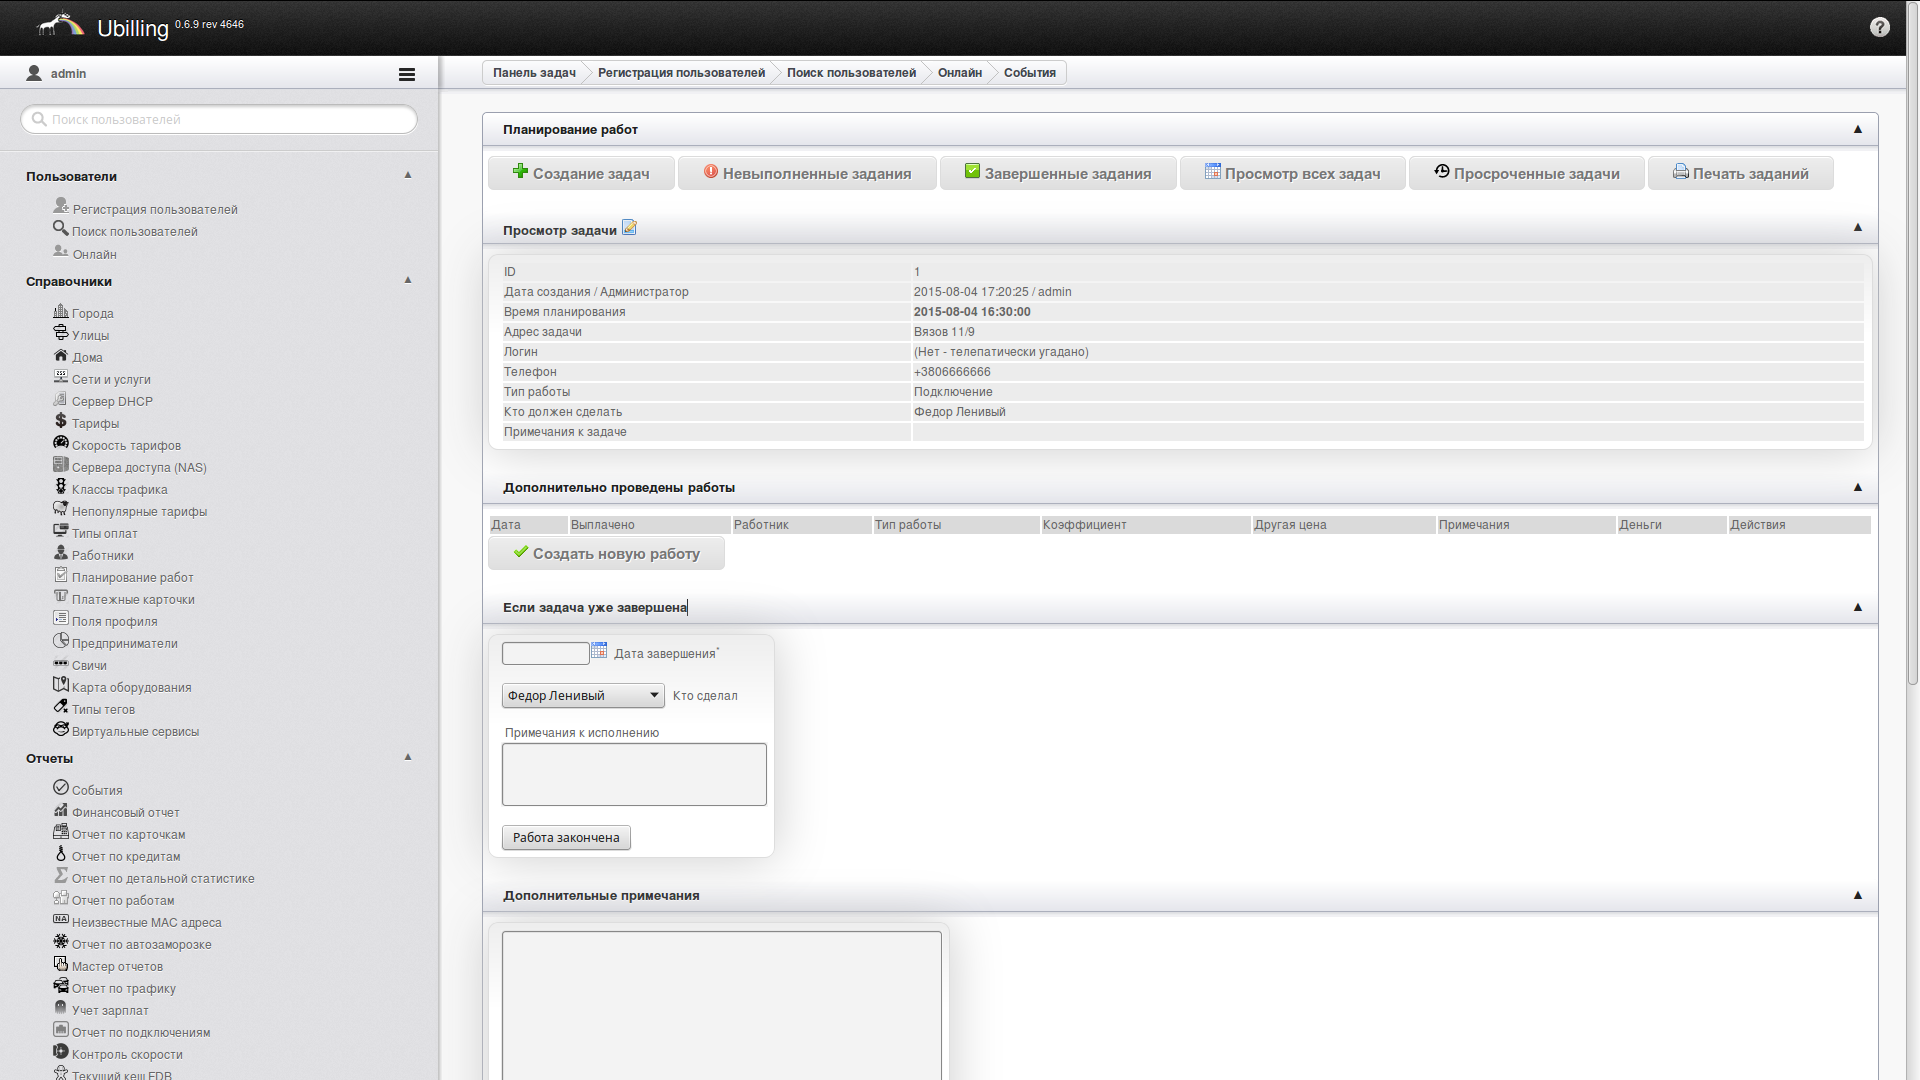Viewport: 1920px width, 1080px height.
Task: Open the calendar date picker icon
Action: coord(599,651)
